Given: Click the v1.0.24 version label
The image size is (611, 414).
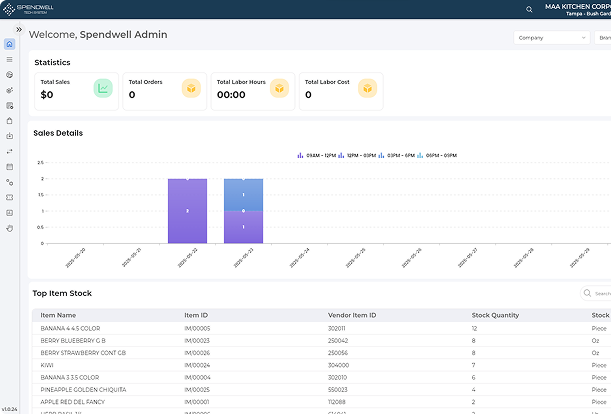Looking at the screenshot, I should (x=9, y=409).
